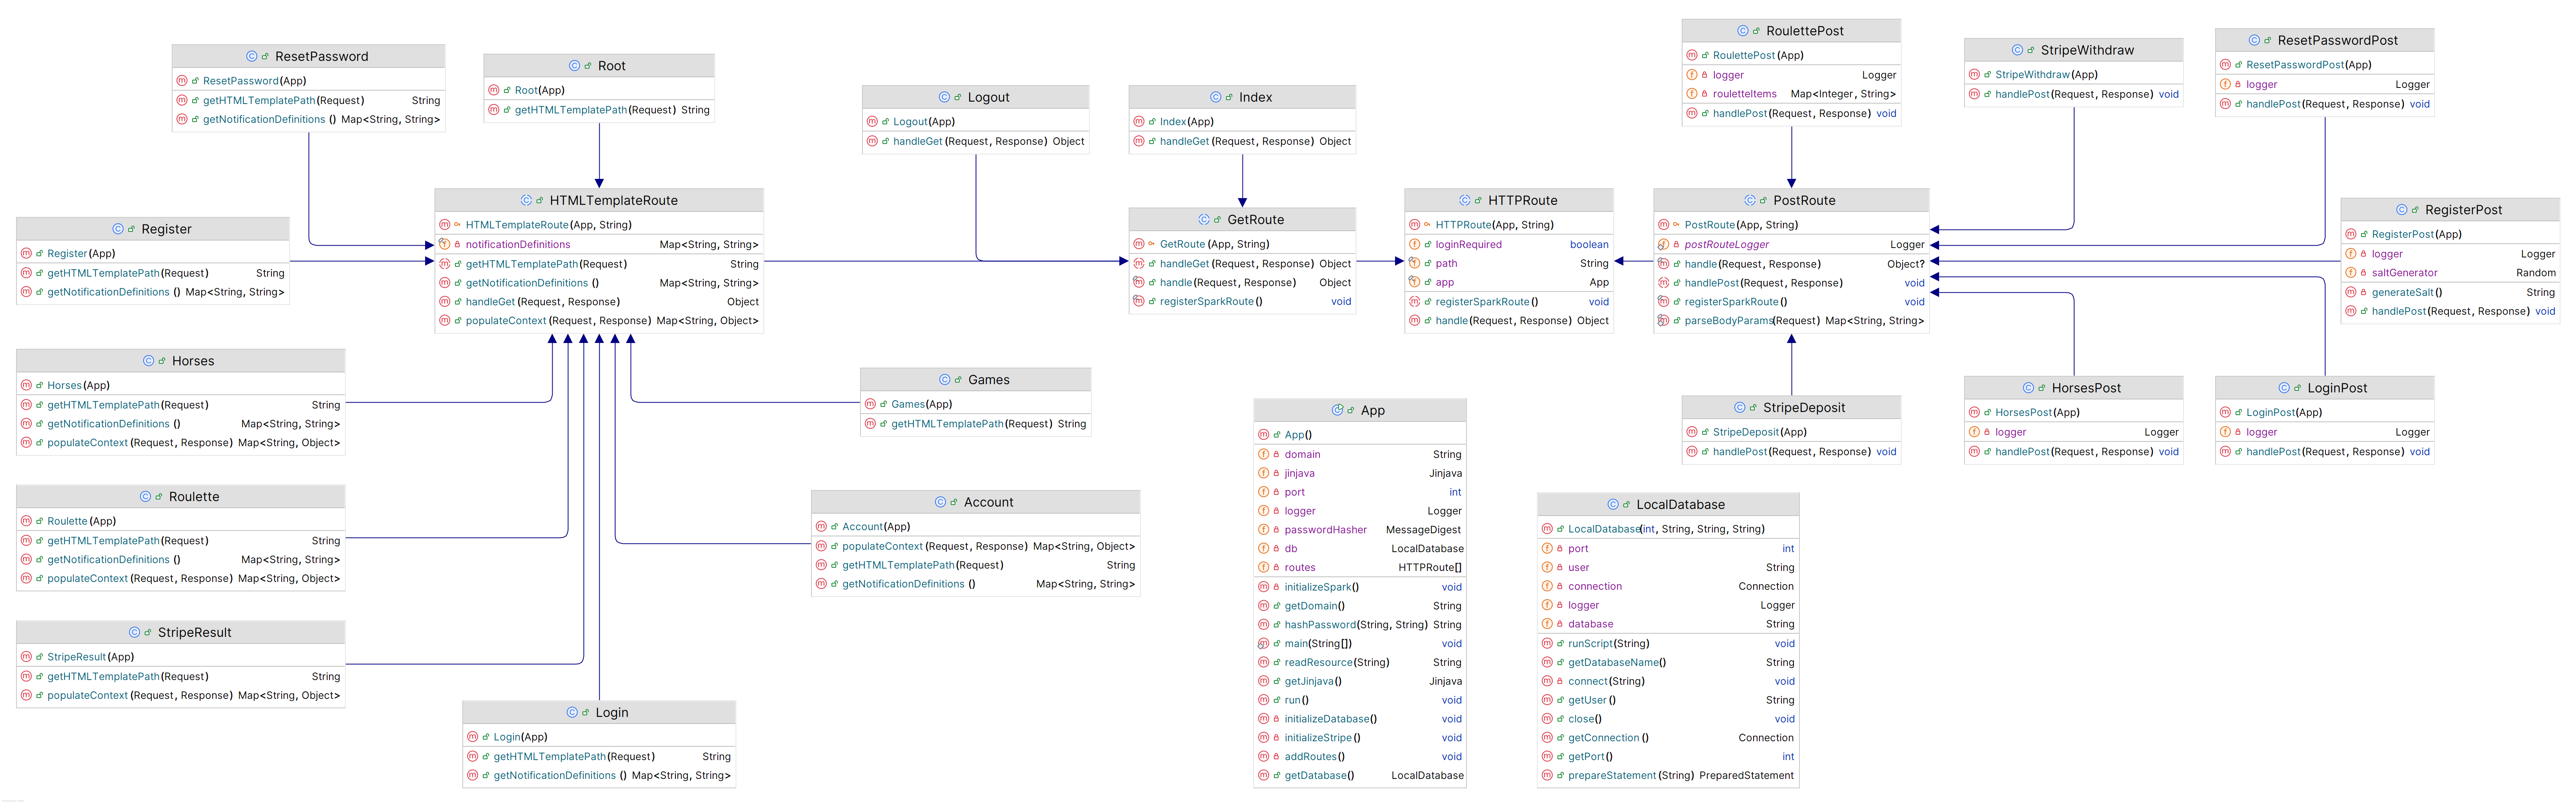Viewport: 2576px width, 804px height.
Task: Click the passwordHasher field in App
Action: tap(1360, 530)
